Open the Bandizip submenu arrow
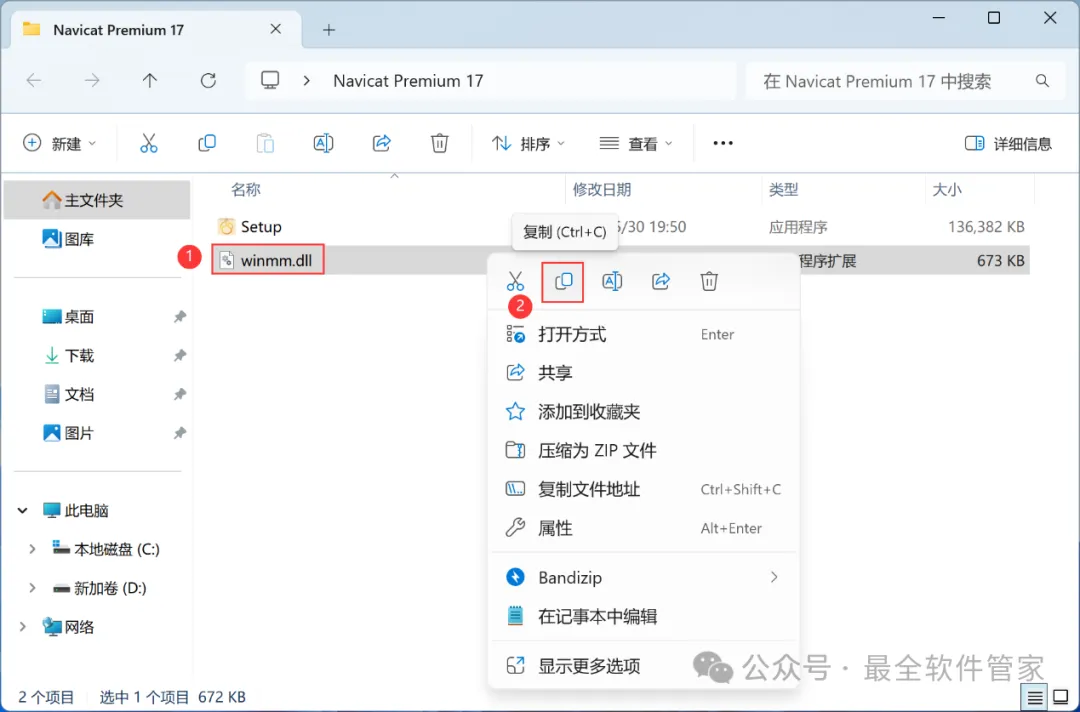Screen dimensions: 1080x712 774,577
